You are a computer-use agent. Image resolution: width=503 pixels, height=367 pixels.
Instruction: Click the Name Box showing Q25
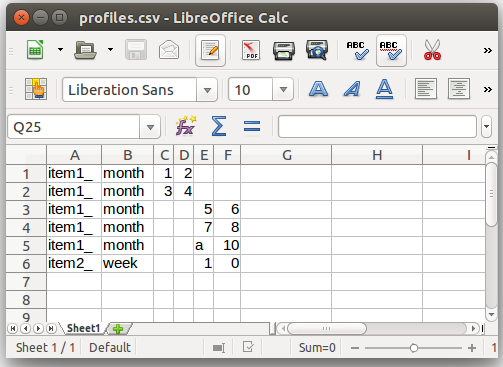coord(73,127)
